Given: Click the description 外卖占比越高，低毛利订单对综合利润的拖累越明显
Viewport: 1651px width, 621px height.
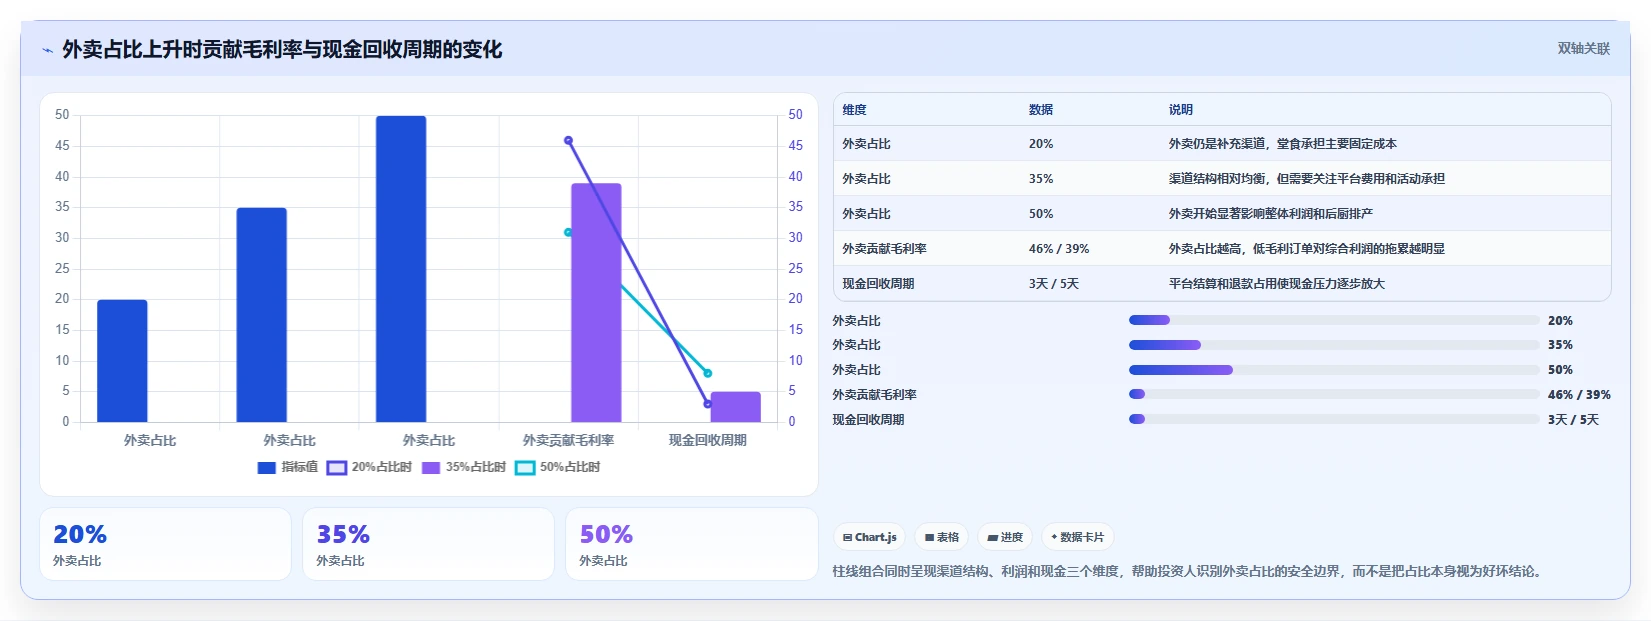Looking at the screenshot, I should click(x=1307, y=249).
